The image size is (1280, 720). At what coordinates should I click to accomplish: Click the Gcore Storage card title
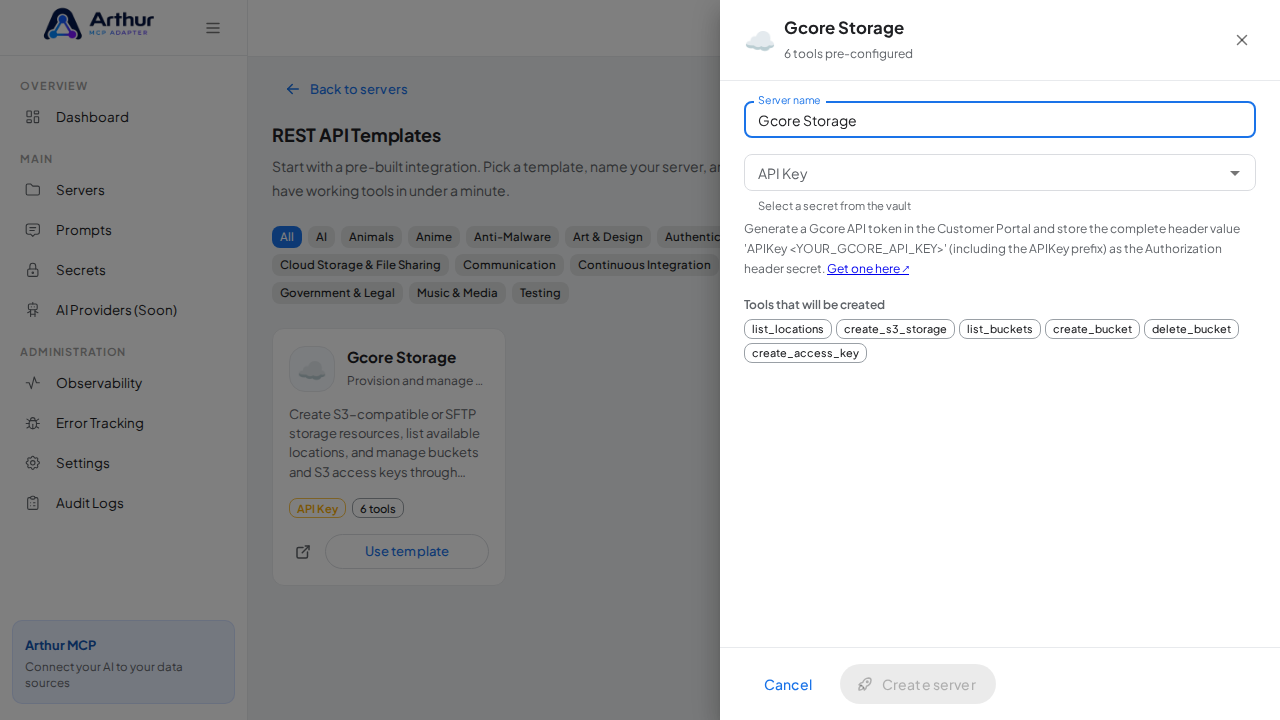pyautogui.click(x=401, y=357)
